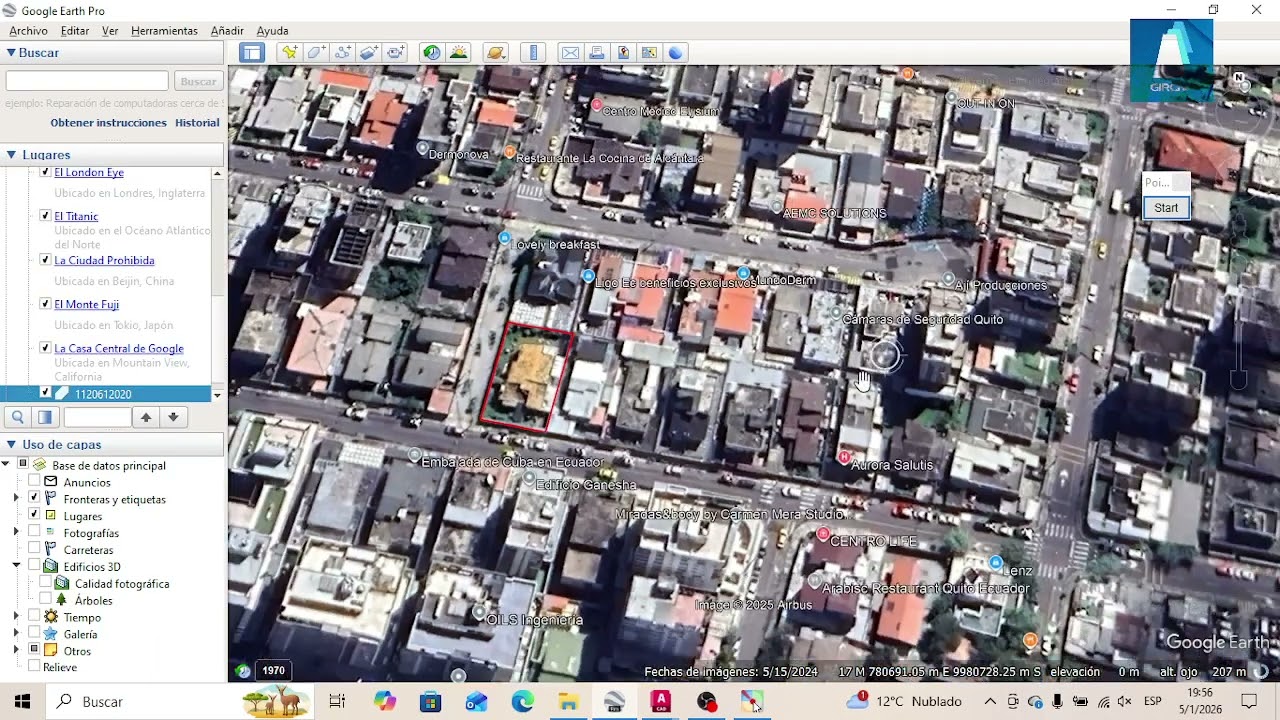
Task: Collapse the Buscar panel
Action: tap(11, 52)
